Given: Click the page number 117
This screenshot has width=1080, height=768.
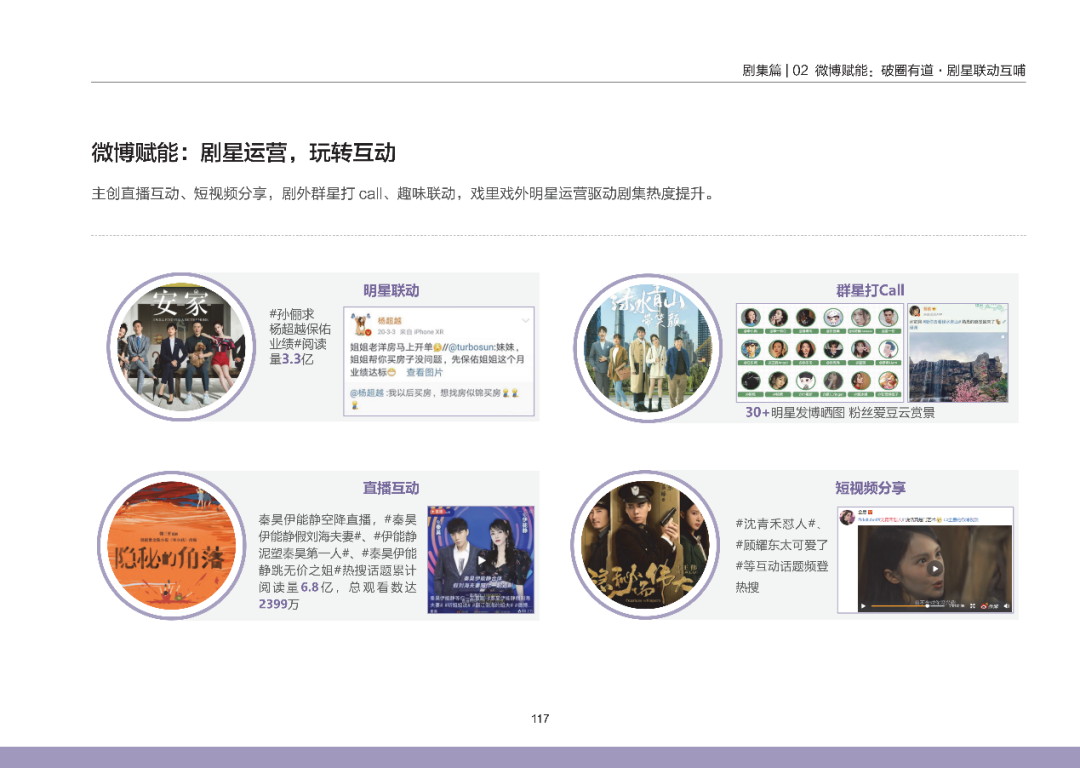Looking at the screenshot, I should (x=540, y=718).
